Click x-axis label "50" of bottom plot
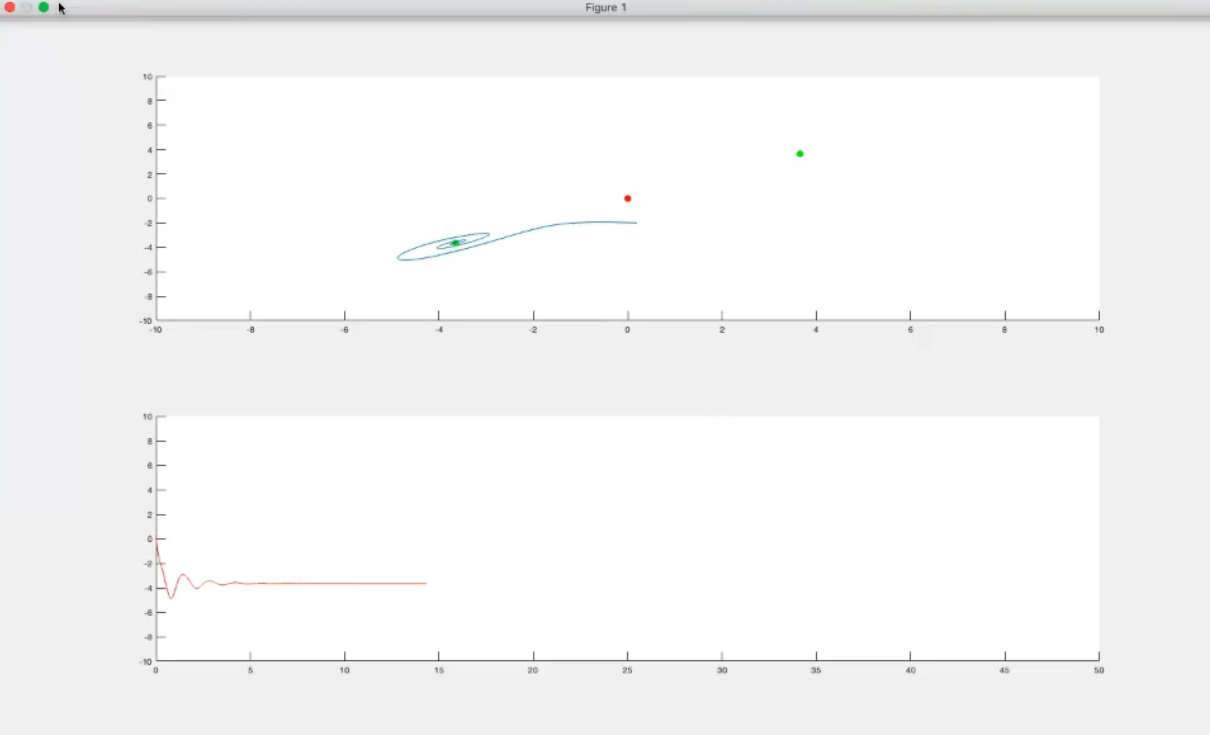1210x735 pixels. coord(1098,670)
